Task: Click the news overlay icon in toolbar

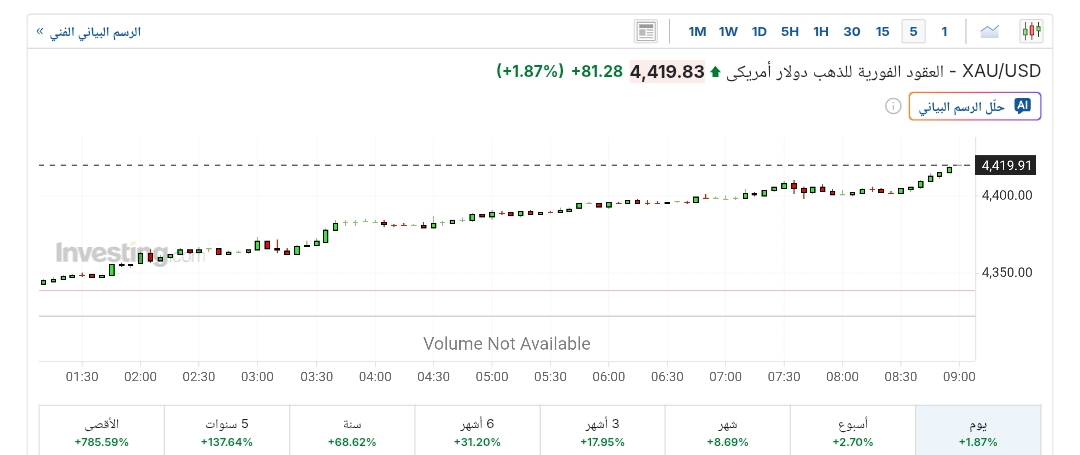Action: [646, 31]
